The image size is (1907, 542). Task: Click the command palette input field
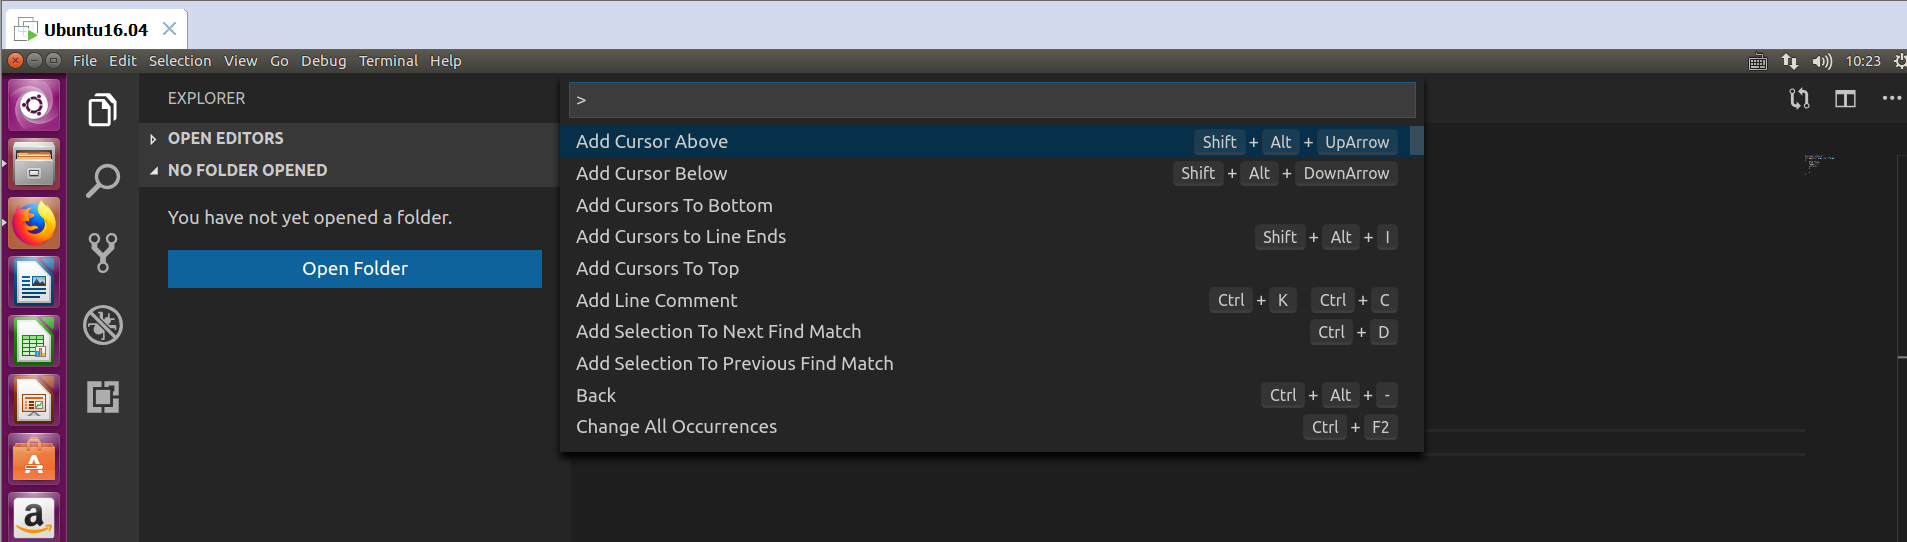[992, 100]
